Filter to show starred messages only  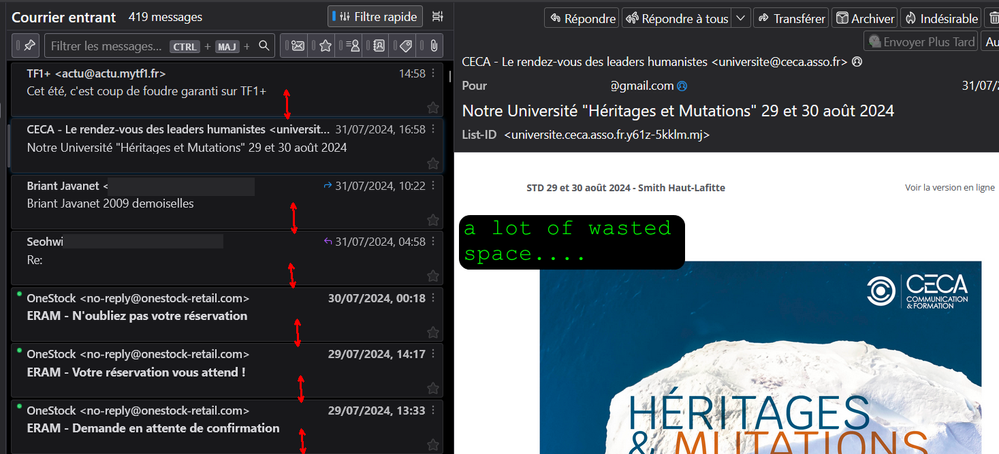click(x=325, y=46)
